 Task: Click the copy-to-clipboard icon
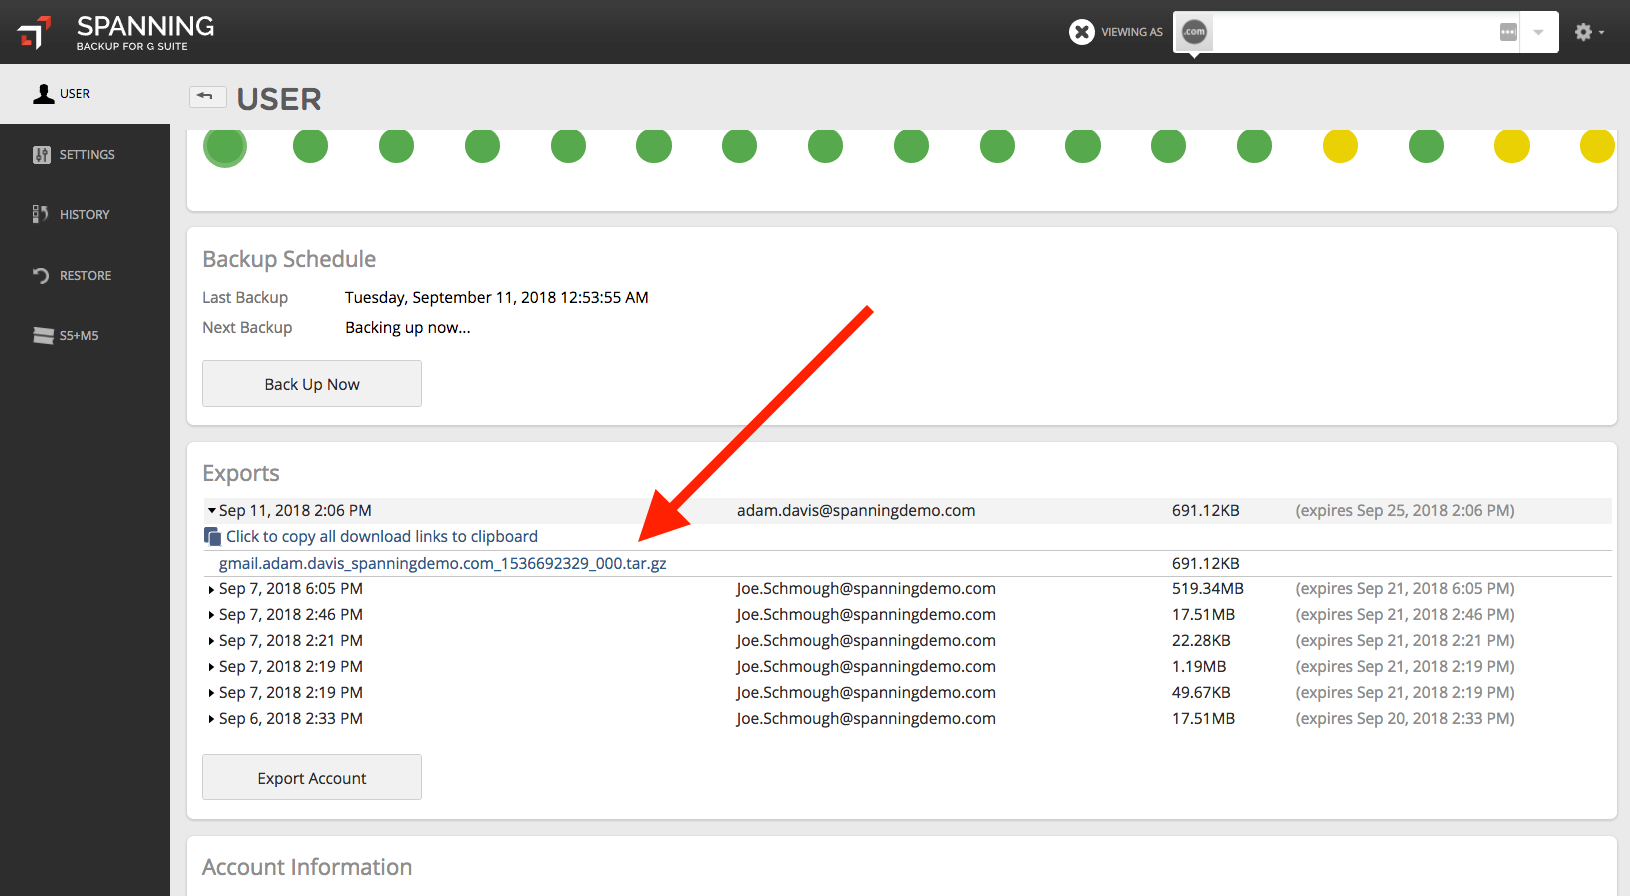pyautogui.click(x=213, y=537)
